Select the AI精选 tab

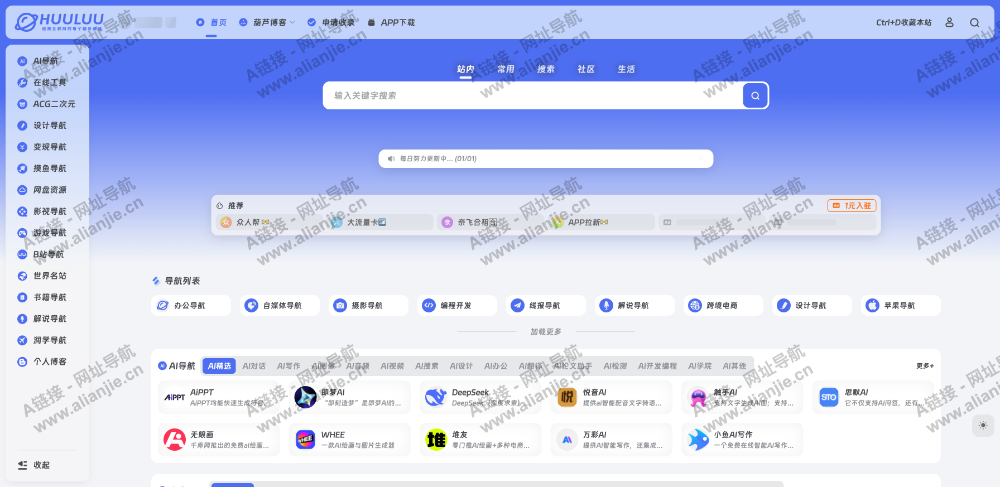[x=219, y=366]
